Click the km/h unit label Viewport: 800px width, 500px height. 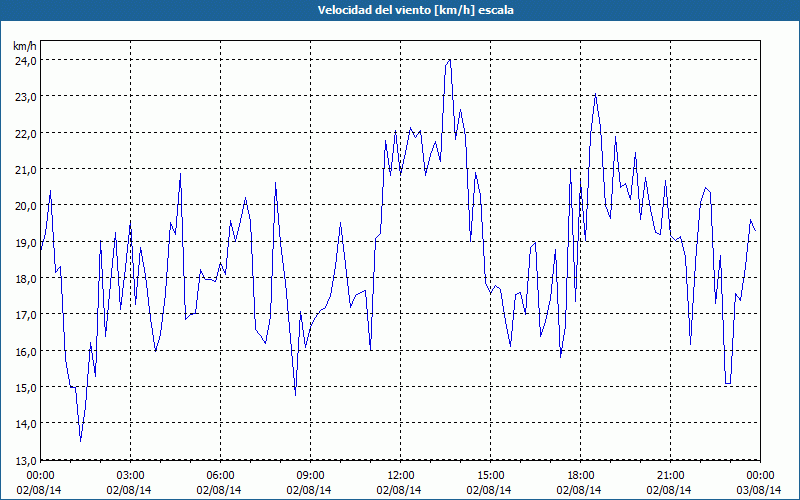click(x=25, y=46)
